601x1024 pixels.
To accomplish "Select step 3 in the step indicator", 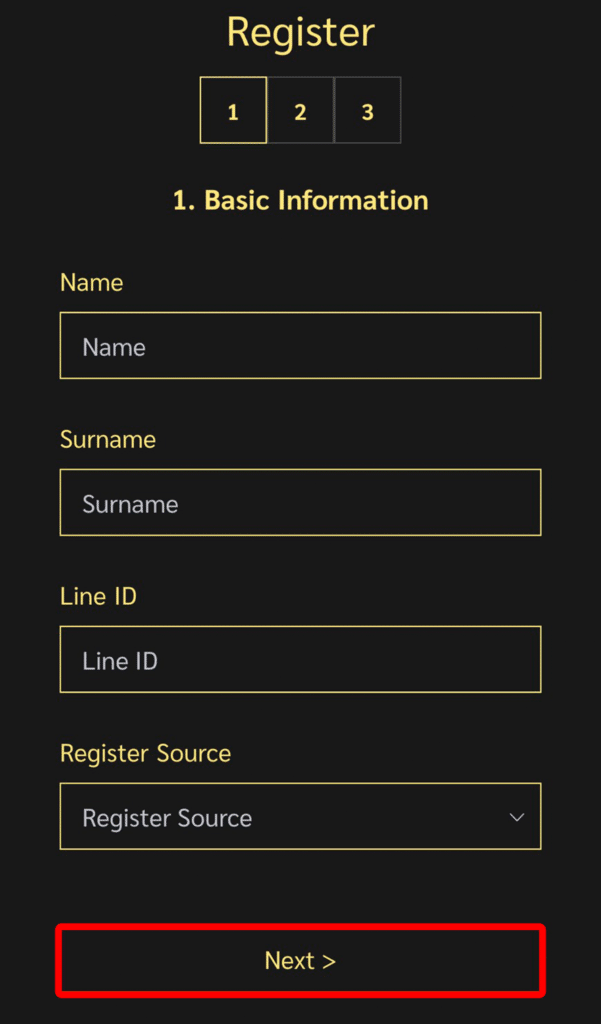I will 367,110.
